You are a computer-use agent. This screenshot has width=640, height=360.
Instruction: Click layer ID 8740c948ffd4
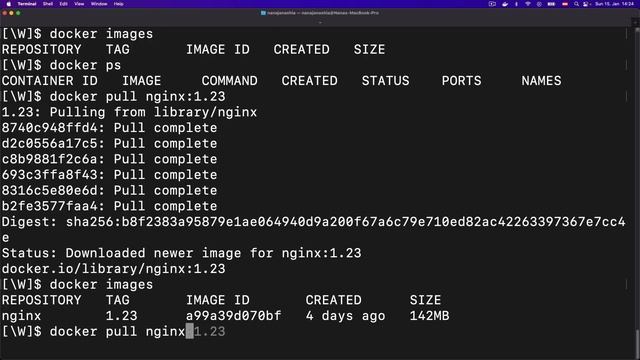[50, 128]
